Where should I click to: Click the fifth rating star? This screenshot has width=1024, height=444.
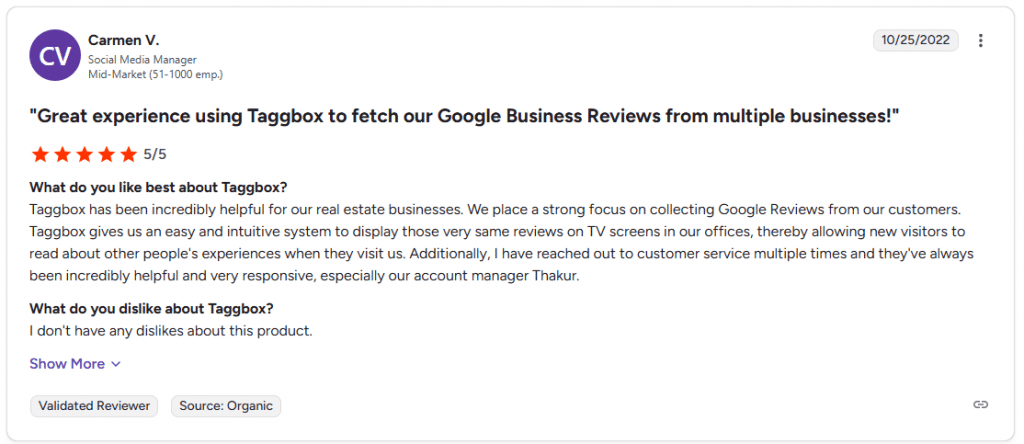click(x=128, y=154)
